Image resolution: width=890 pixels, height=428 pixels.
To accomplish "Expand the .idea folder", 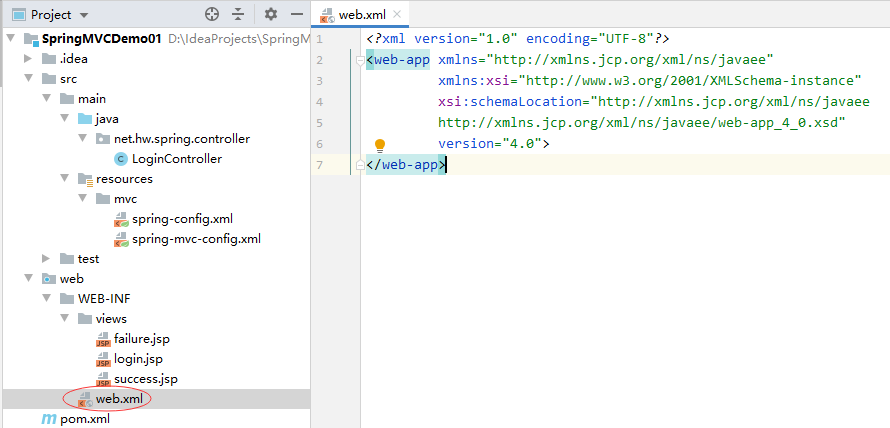I will point(29,59).
